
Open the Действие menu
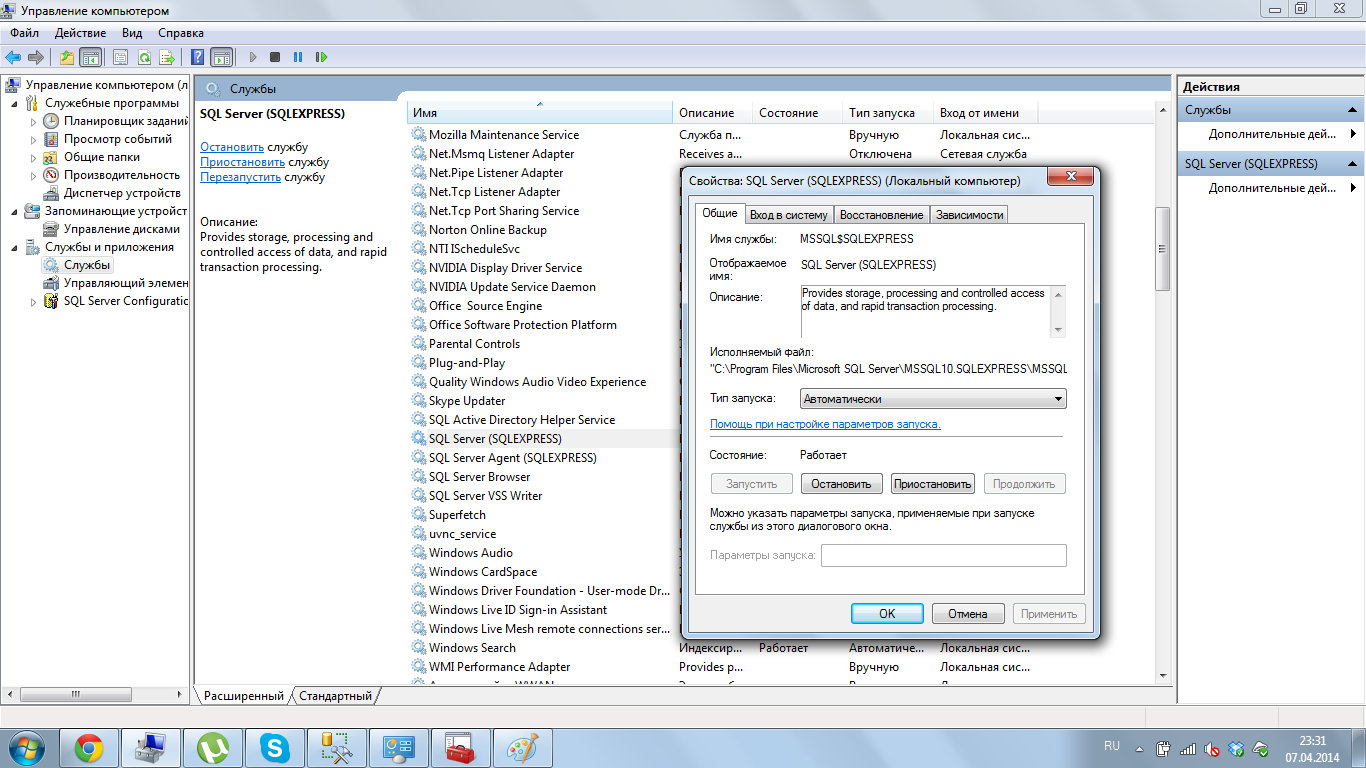tap(80, 33)
